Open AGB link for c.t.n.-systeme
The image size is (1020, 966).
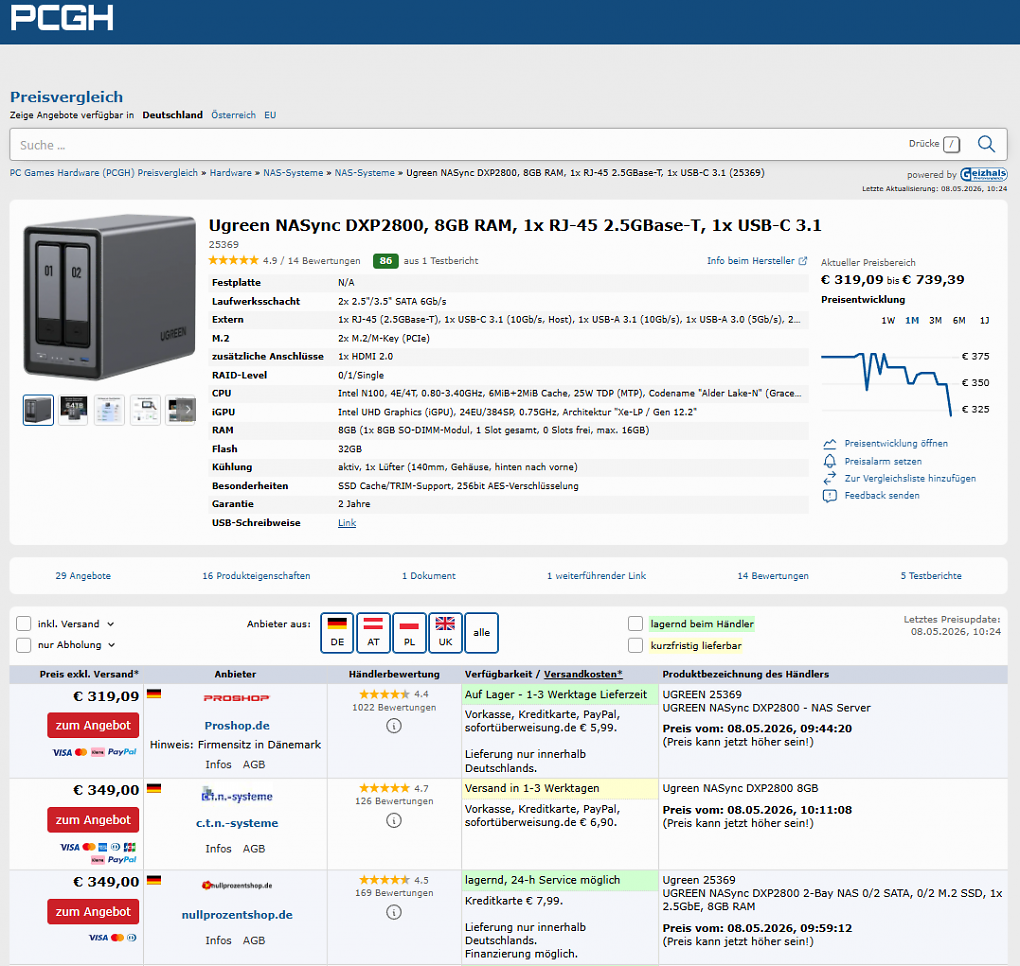[254, 849]
